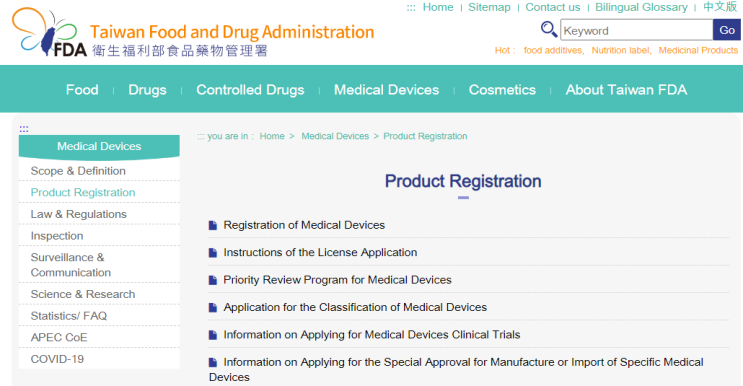Screen dimensions: 743x386
Task: Open Instructions of the License Application
Action: tap(320, 253)
